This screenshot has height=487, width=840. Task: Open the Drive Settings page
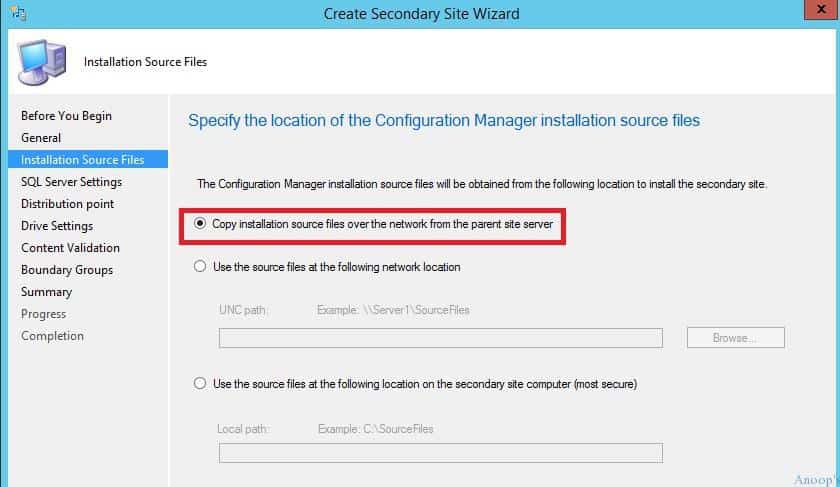tap(57, 226)
